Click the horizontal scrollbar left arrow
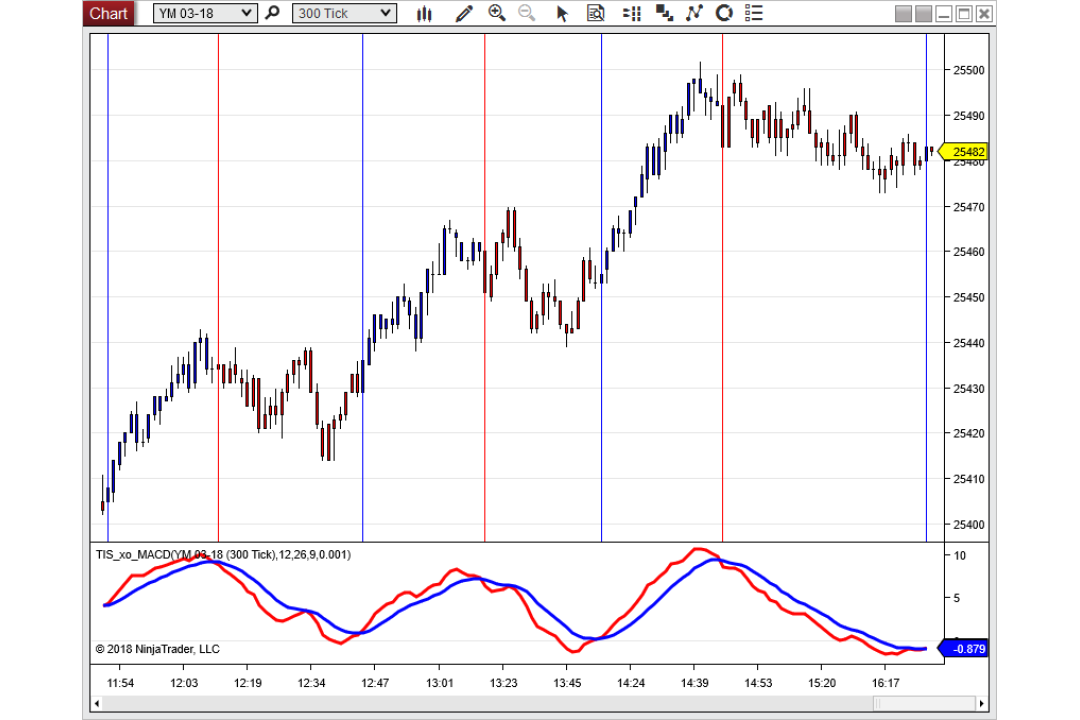Screen dimensions: 1080x720 click(x=97, y=703)
